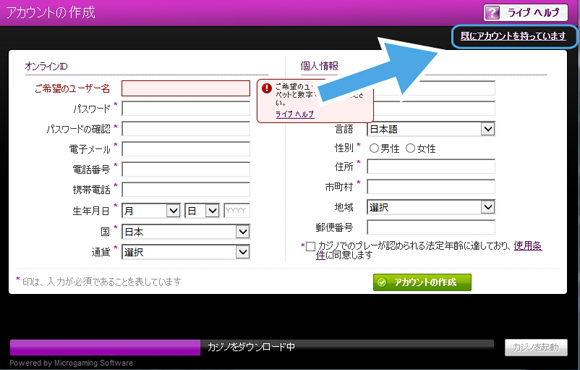Click the カジノを起動 launch button
This screenshot has height=370, width=580.
tap(536, 347)
